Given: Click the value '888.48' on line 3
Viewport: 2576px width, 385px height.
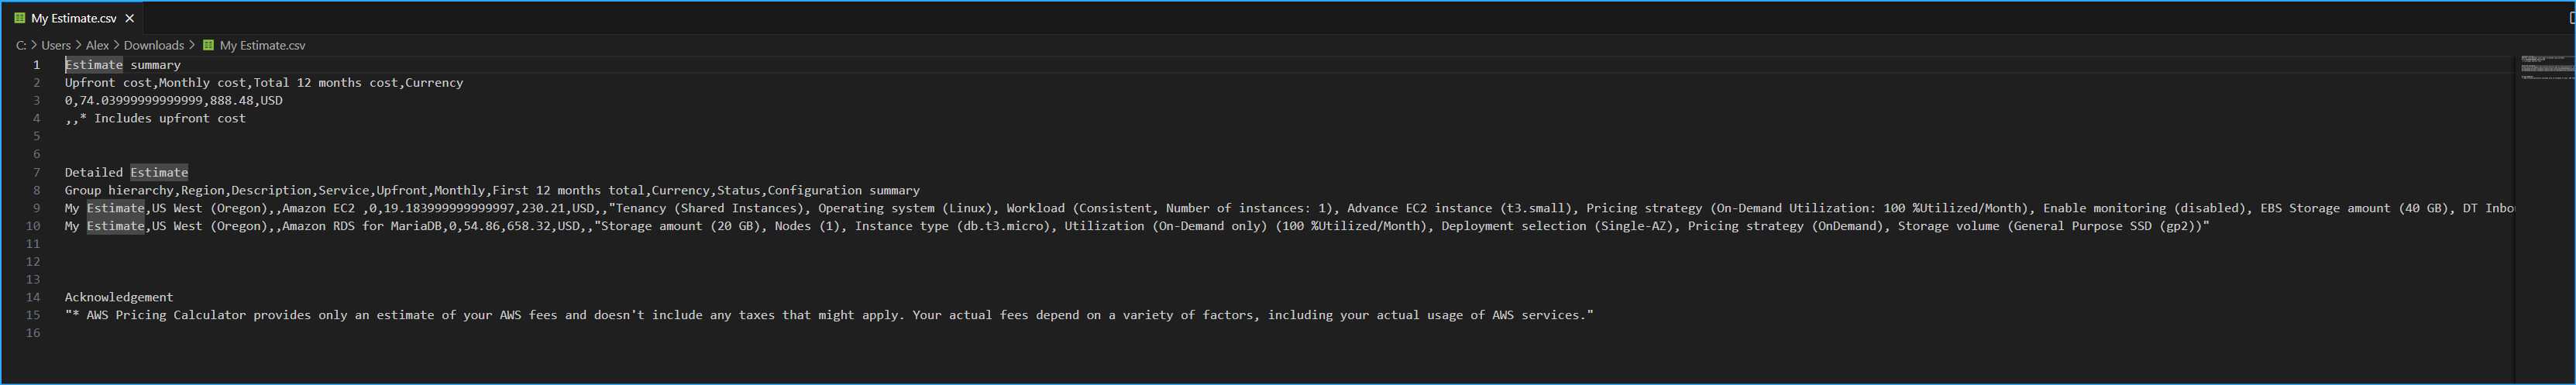Looking at the screenshot, I should pos(232,101).
